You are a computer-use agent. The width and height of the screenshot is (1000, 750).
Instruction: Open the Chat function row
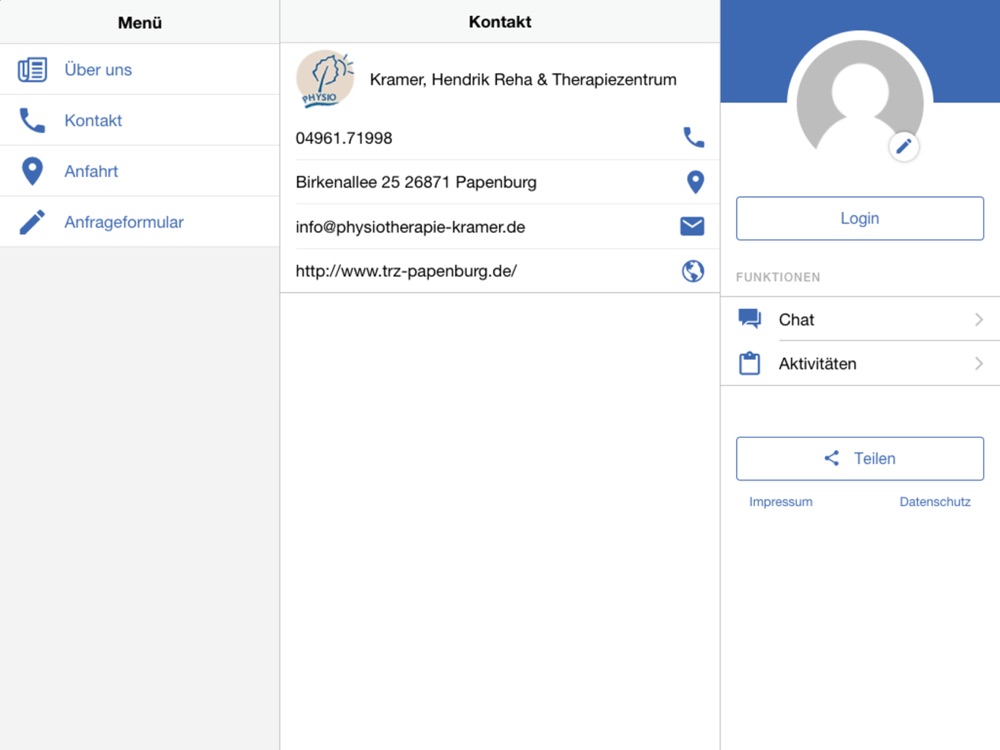860,319
